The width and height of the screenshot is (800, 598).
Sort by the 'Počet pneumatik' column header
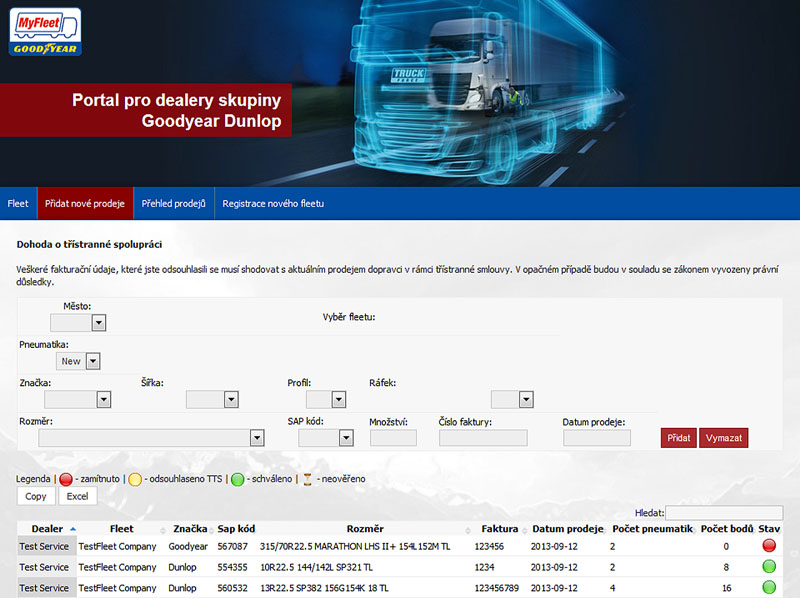click(x=653, y=529)
